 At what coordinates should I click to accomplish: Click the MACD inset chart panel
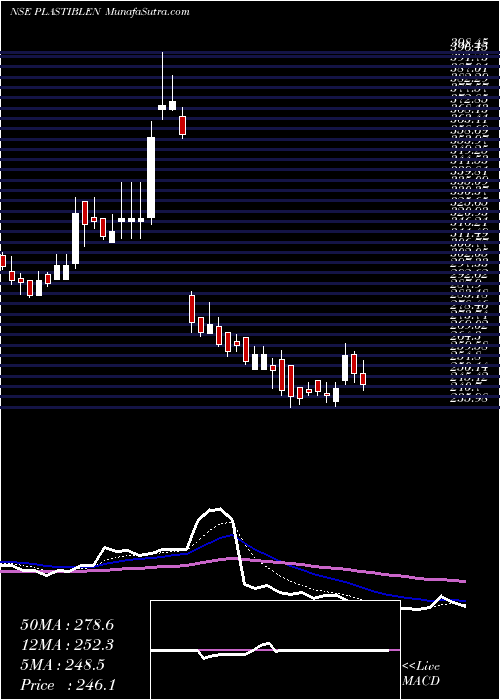point(275,650)
